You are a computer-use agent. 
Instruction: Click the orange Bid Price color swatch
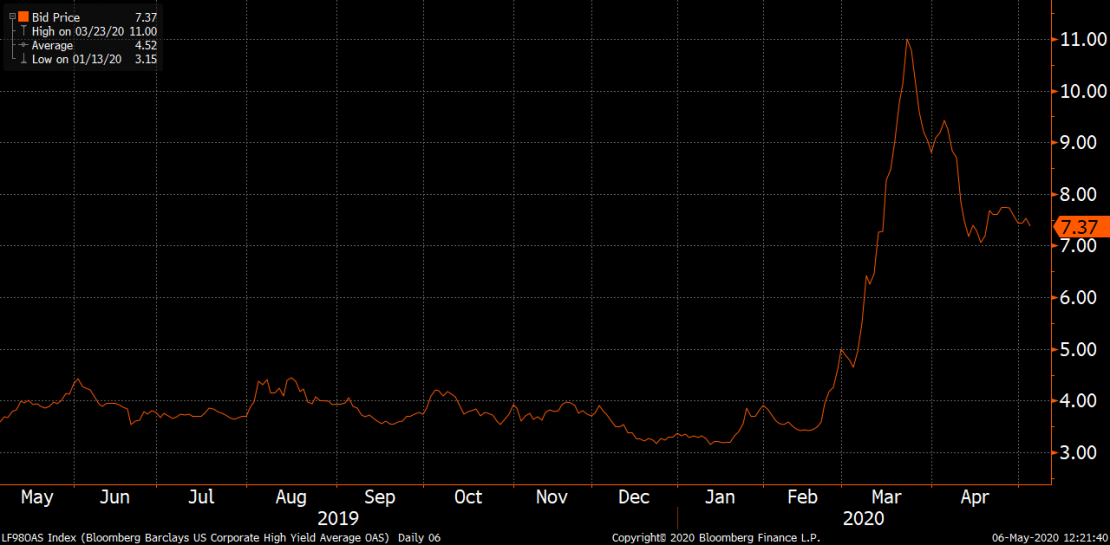click(x=23, y=18)
